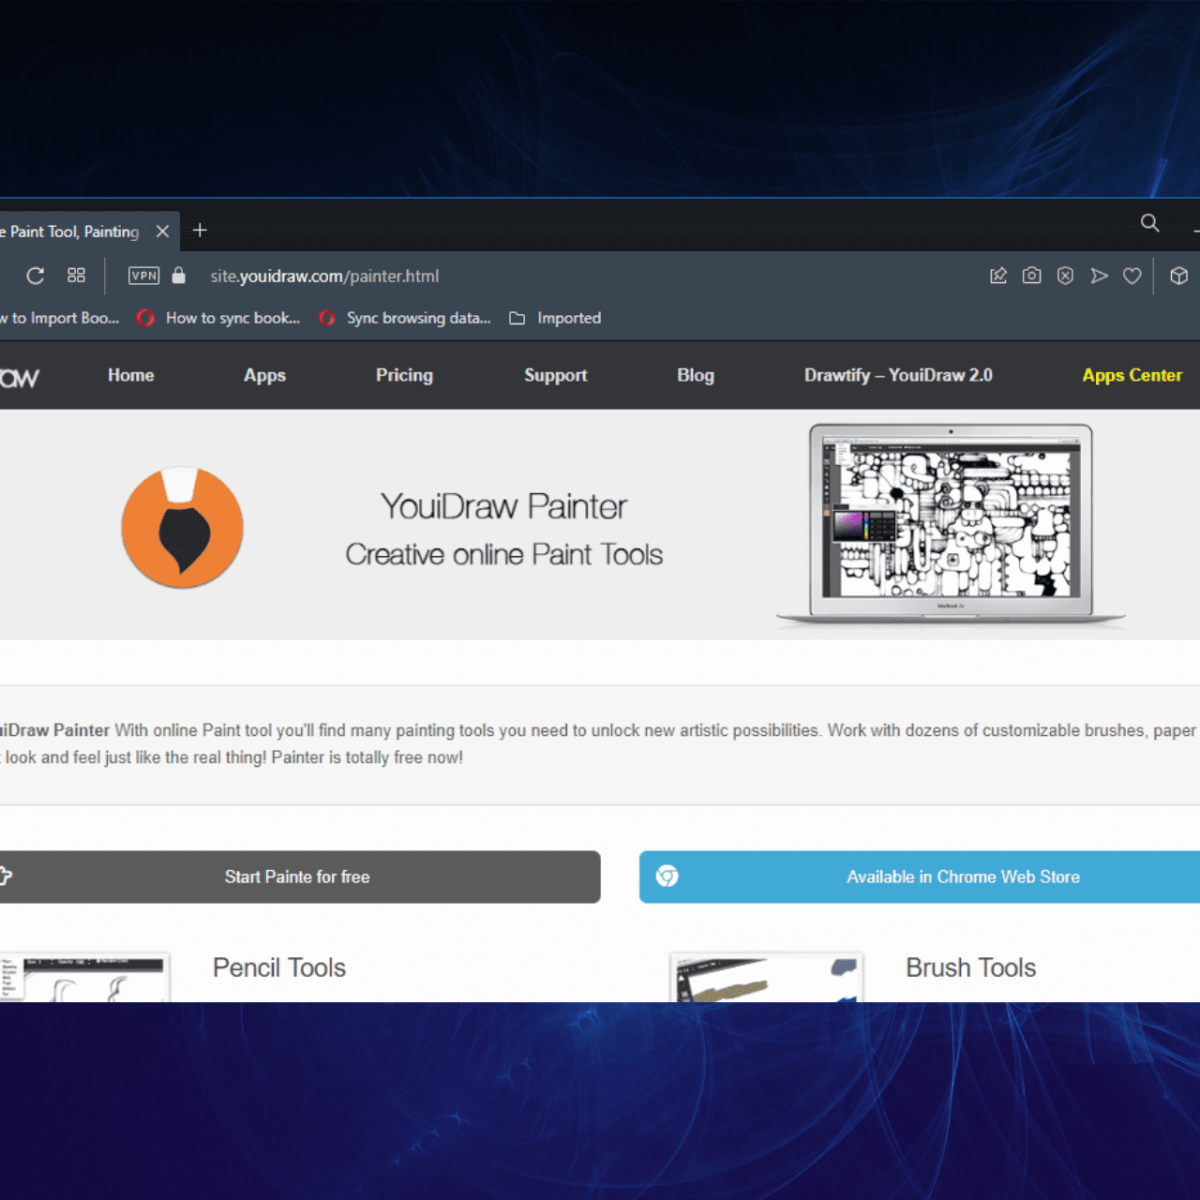Click the Brush Tools heading
The image size is (1200, 1200).
coord(971,968)
